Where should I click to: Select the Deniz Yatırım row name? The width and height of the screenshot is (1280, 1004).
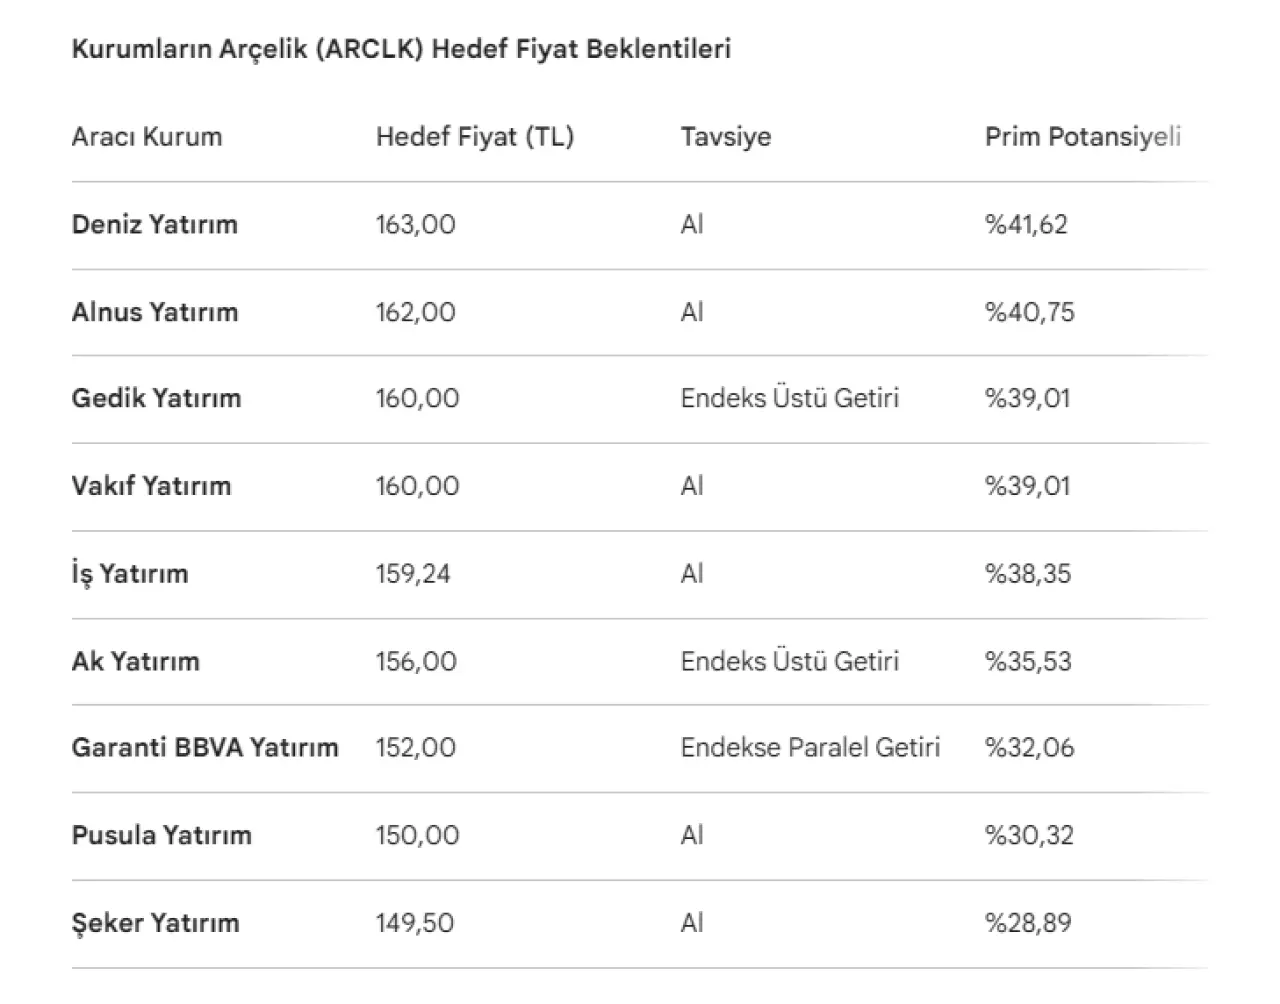point(154,224)
